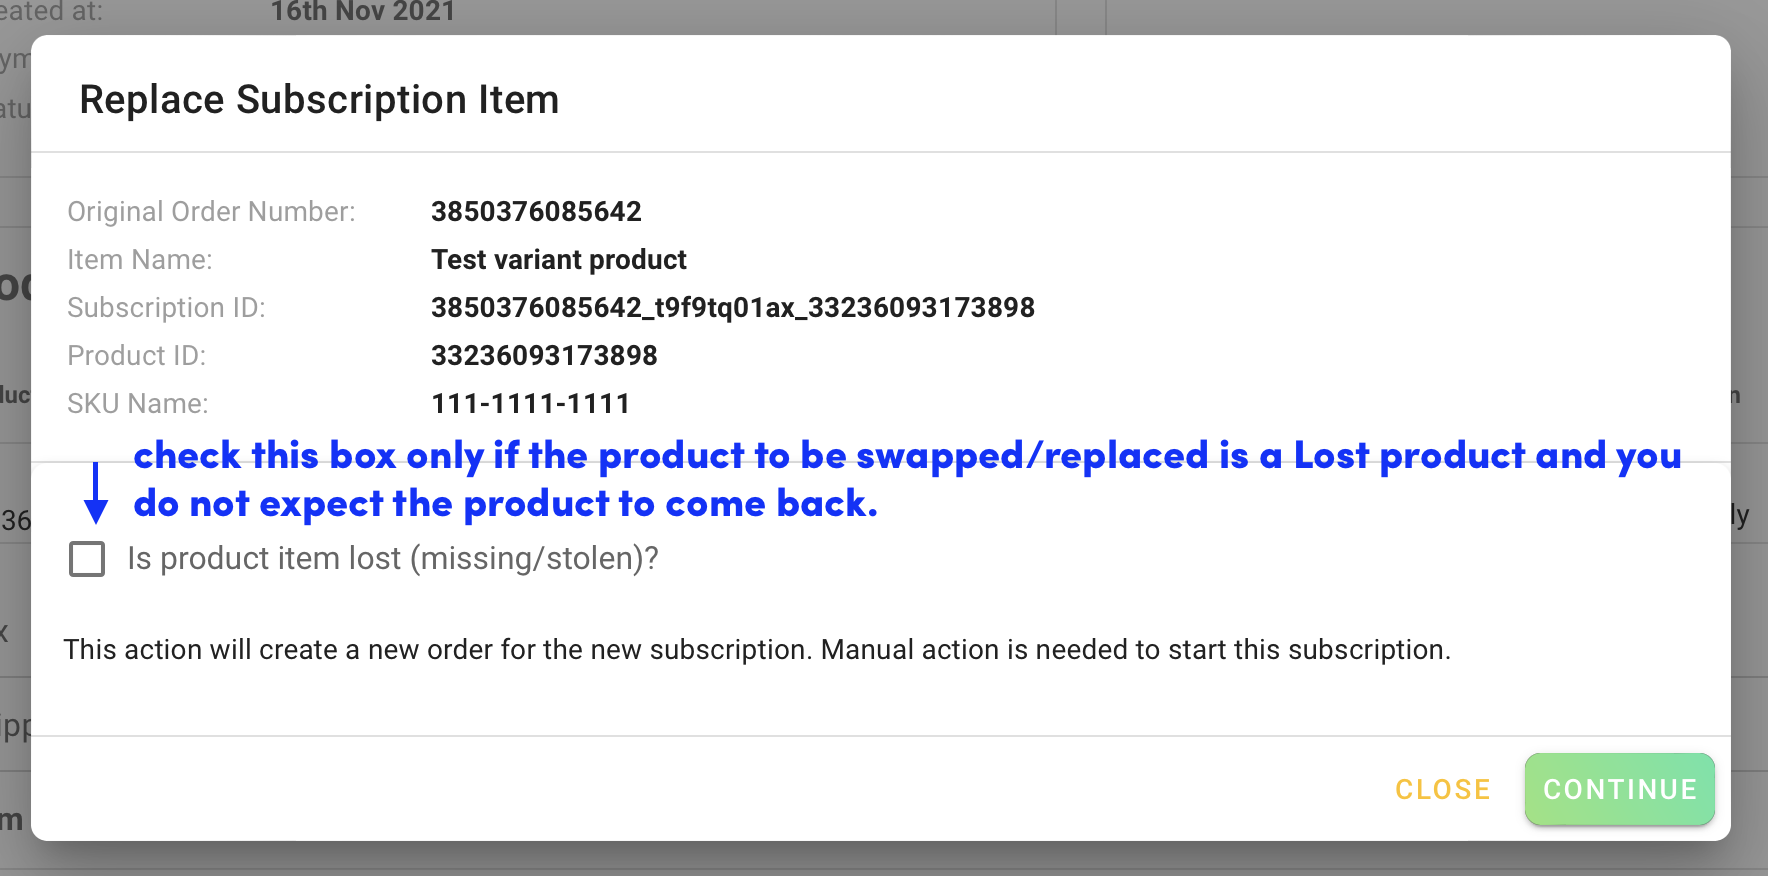The width and height of the screenshot is (1768, 876).
Task: Click the Original Order Number label
Action: 211,212
